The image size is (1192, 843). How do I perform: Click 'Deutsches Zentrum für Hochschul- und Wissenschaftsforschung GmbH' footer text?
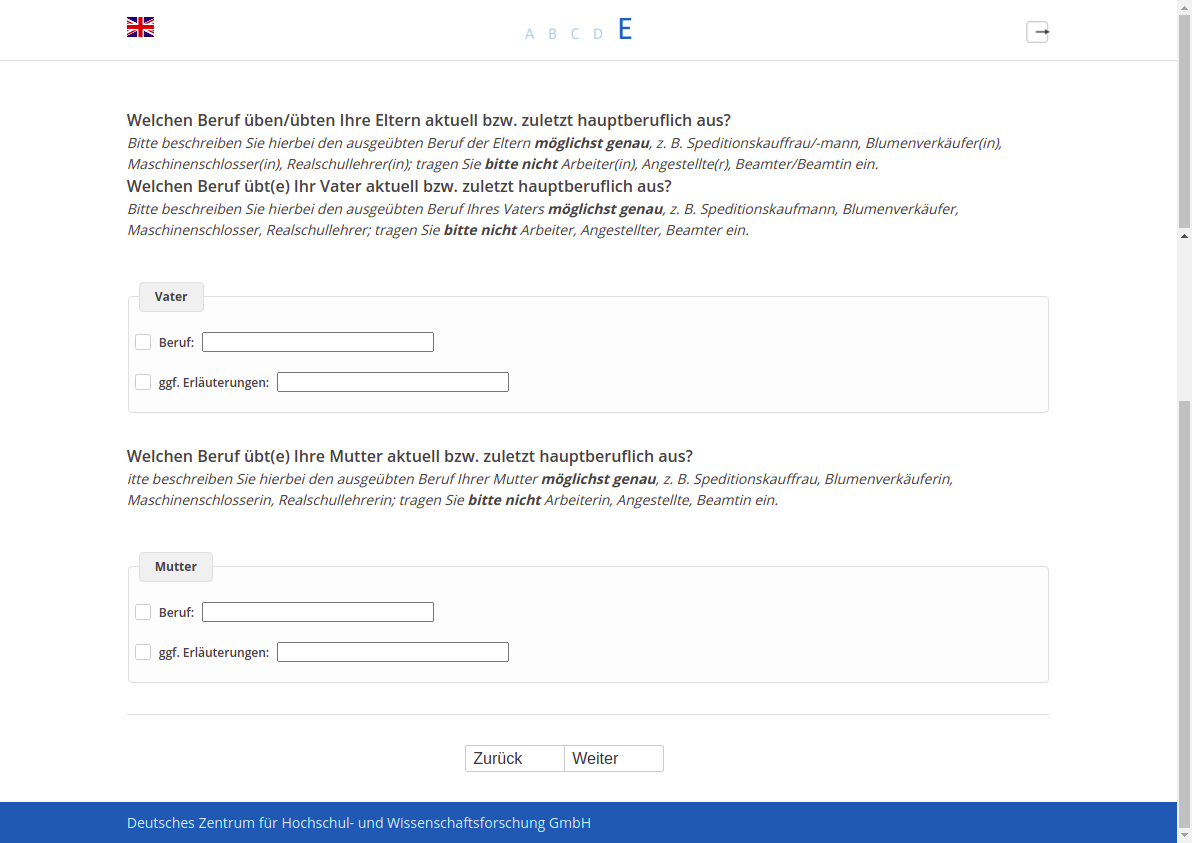click(359, 822)
